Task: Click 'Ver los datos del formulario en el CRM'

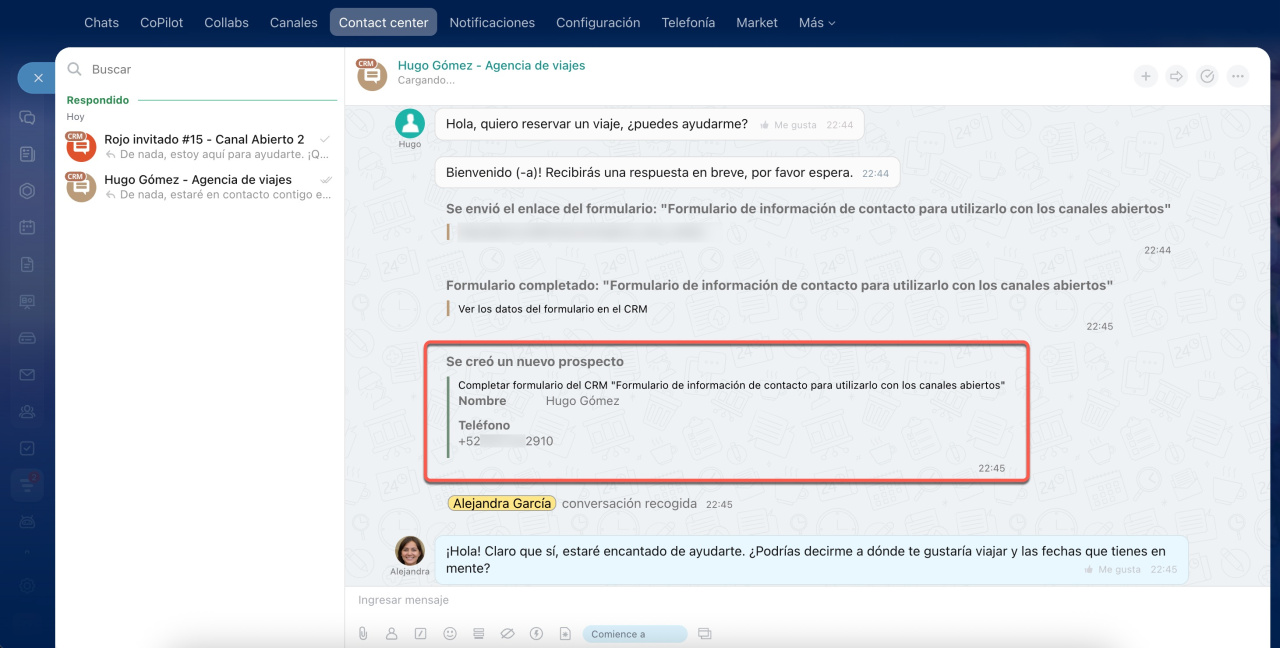Action: pyautogui.click(x=552, y=309)
